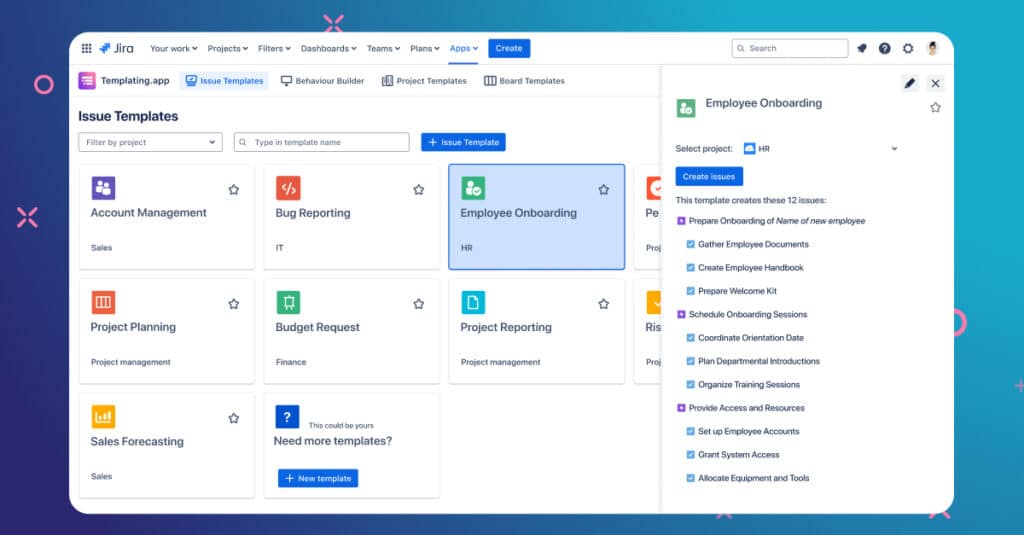Select the Grant System Access item
This screenshot has width=1024, height=535.
[739, 455]
